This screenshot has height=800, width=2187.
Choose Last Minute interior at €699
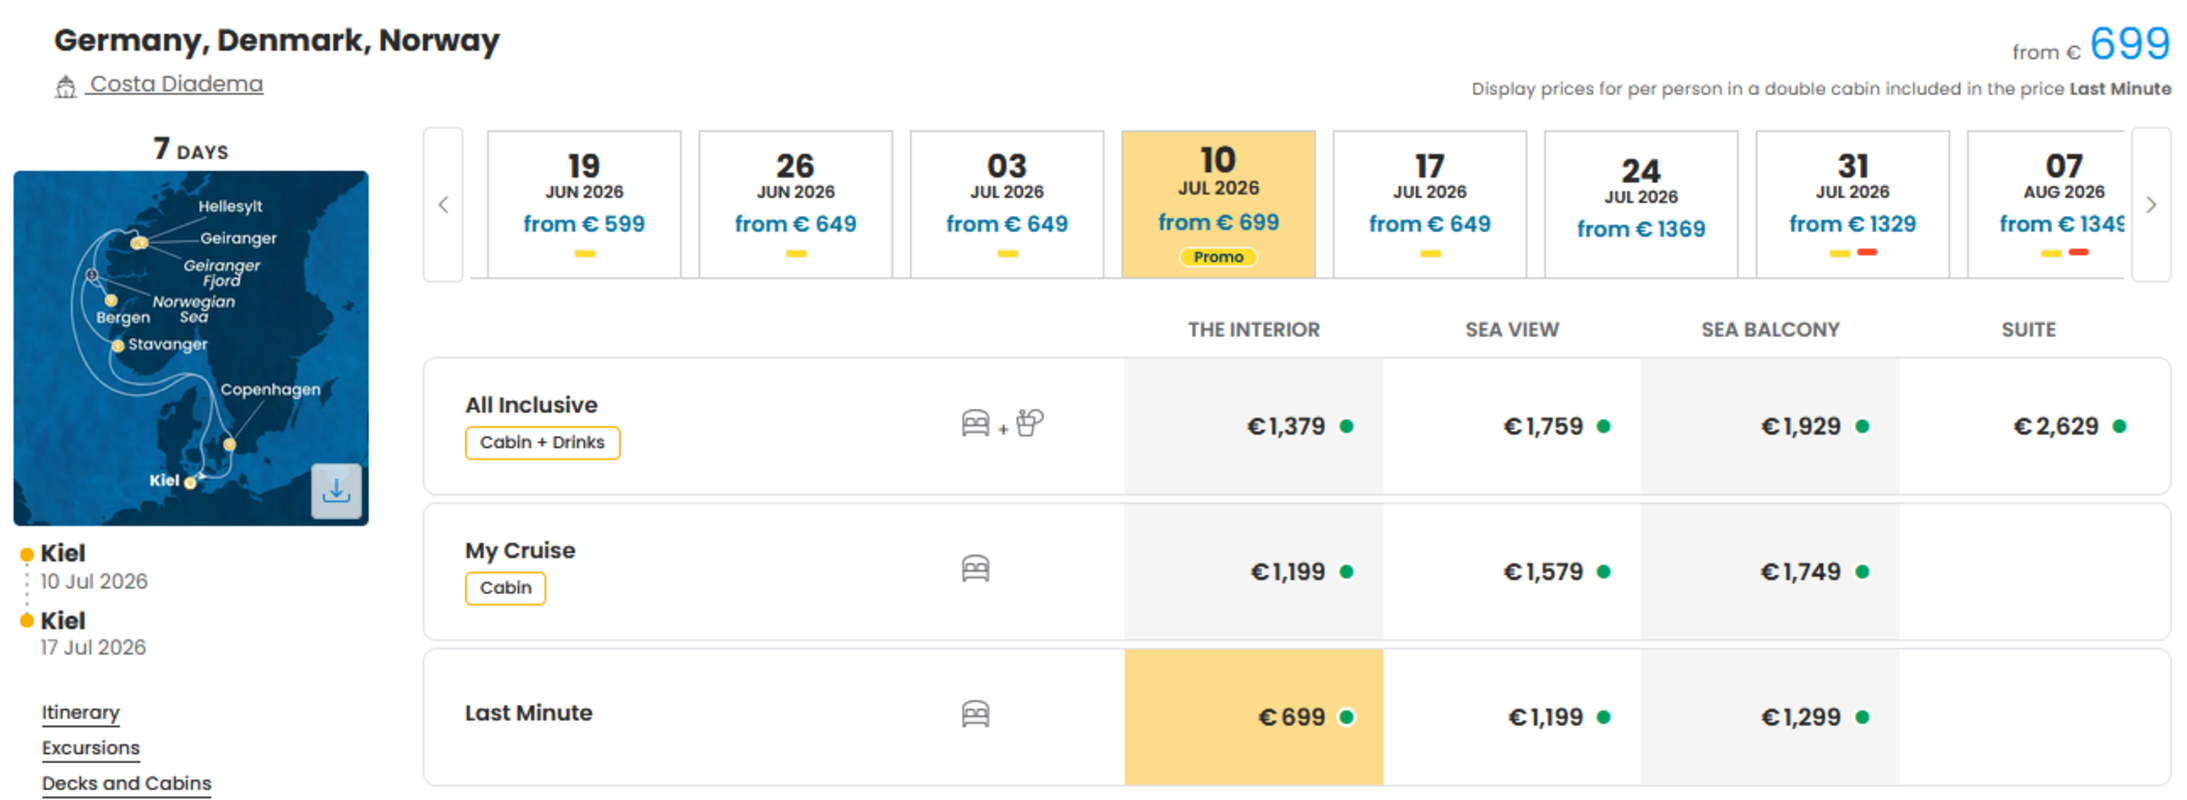(1254, 717)
